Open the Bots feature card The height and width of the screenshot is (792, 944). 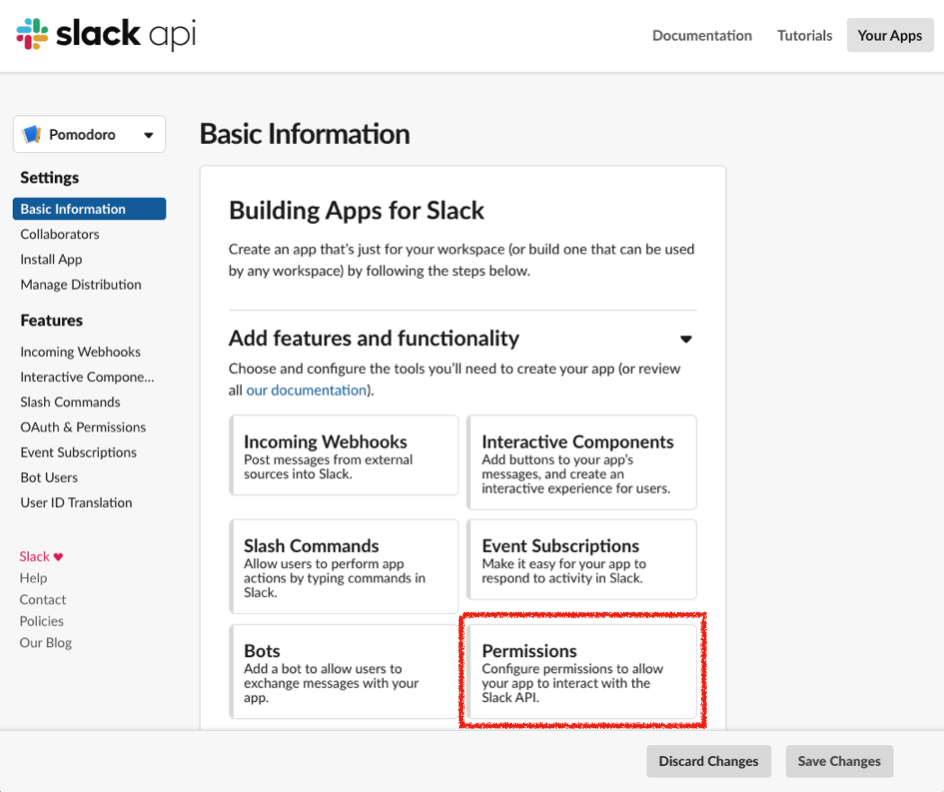(x=344, y=670)
